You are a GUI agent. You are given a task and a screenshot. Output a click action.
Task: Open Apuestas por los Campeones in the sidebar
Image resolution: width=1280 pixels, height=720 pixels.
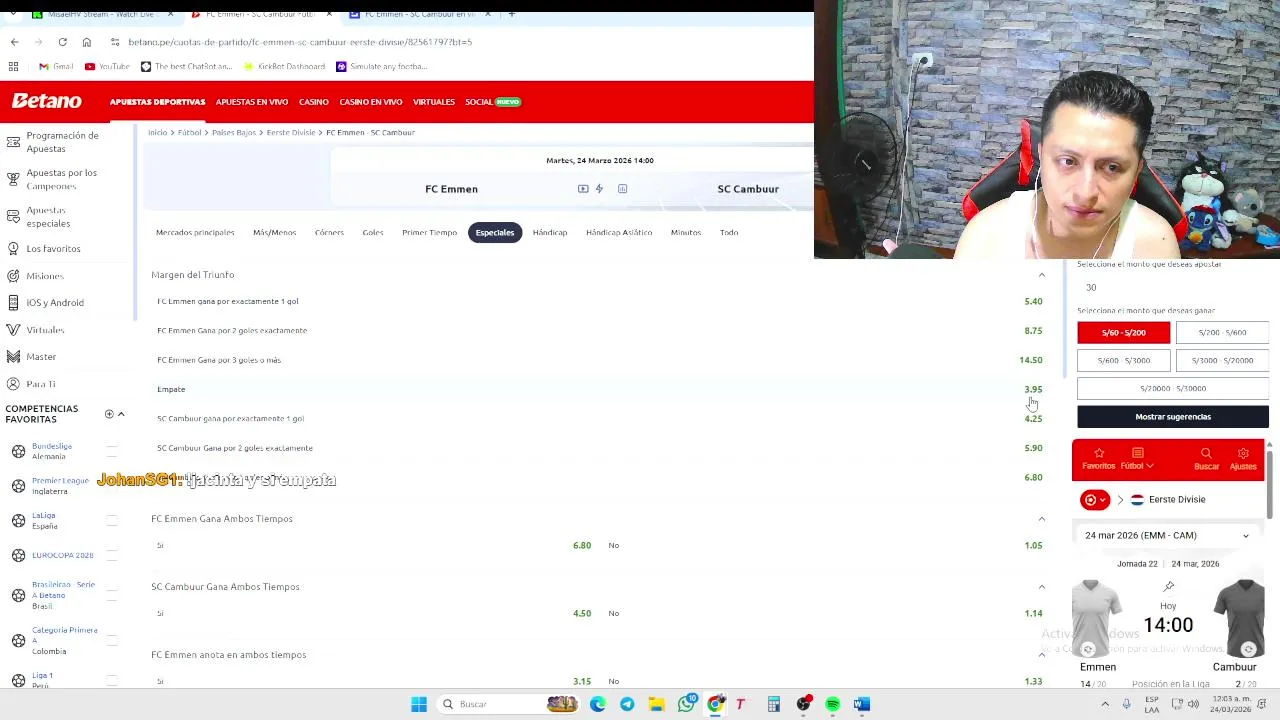point(61,179)
